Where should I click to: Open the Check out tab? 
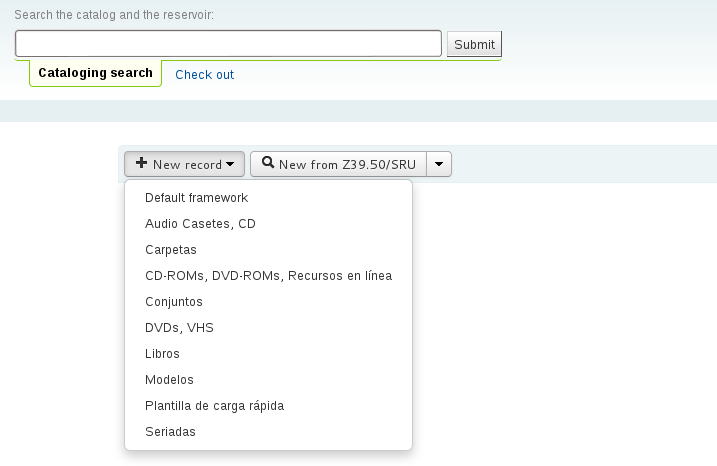[204, 75]
